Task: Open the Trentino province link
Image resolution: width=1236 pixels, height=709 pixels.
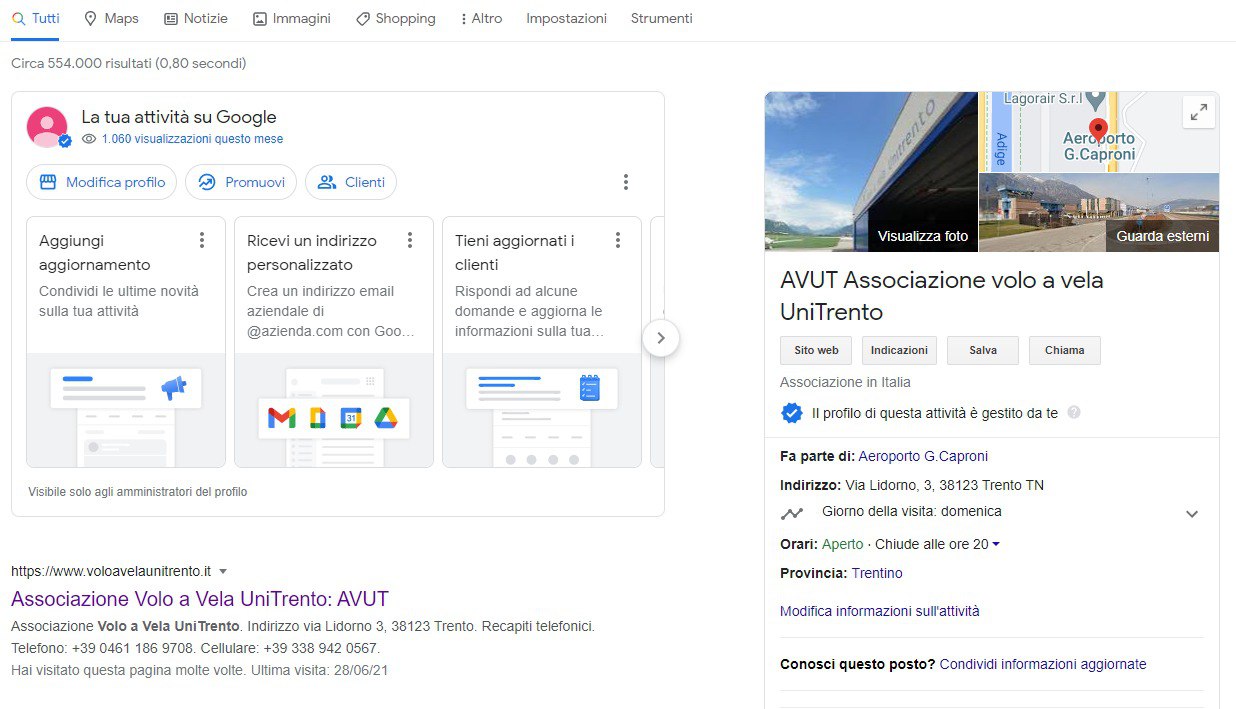Action: pos(877,573)
